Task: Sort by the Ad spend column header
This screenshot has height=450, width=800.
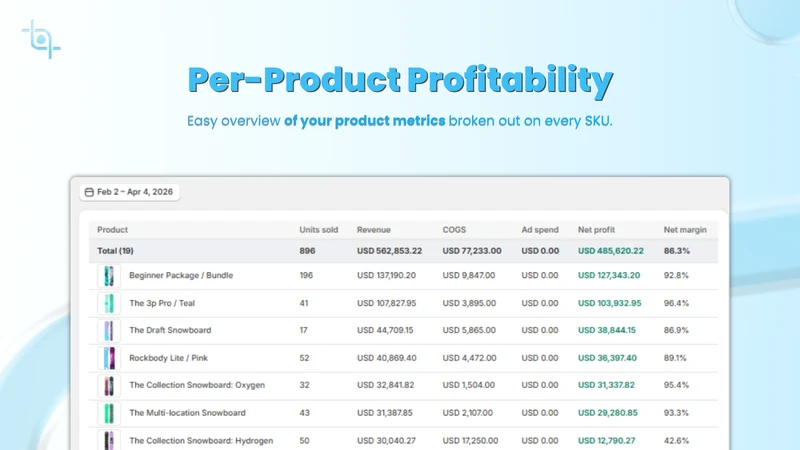Action: click(540, 230)
